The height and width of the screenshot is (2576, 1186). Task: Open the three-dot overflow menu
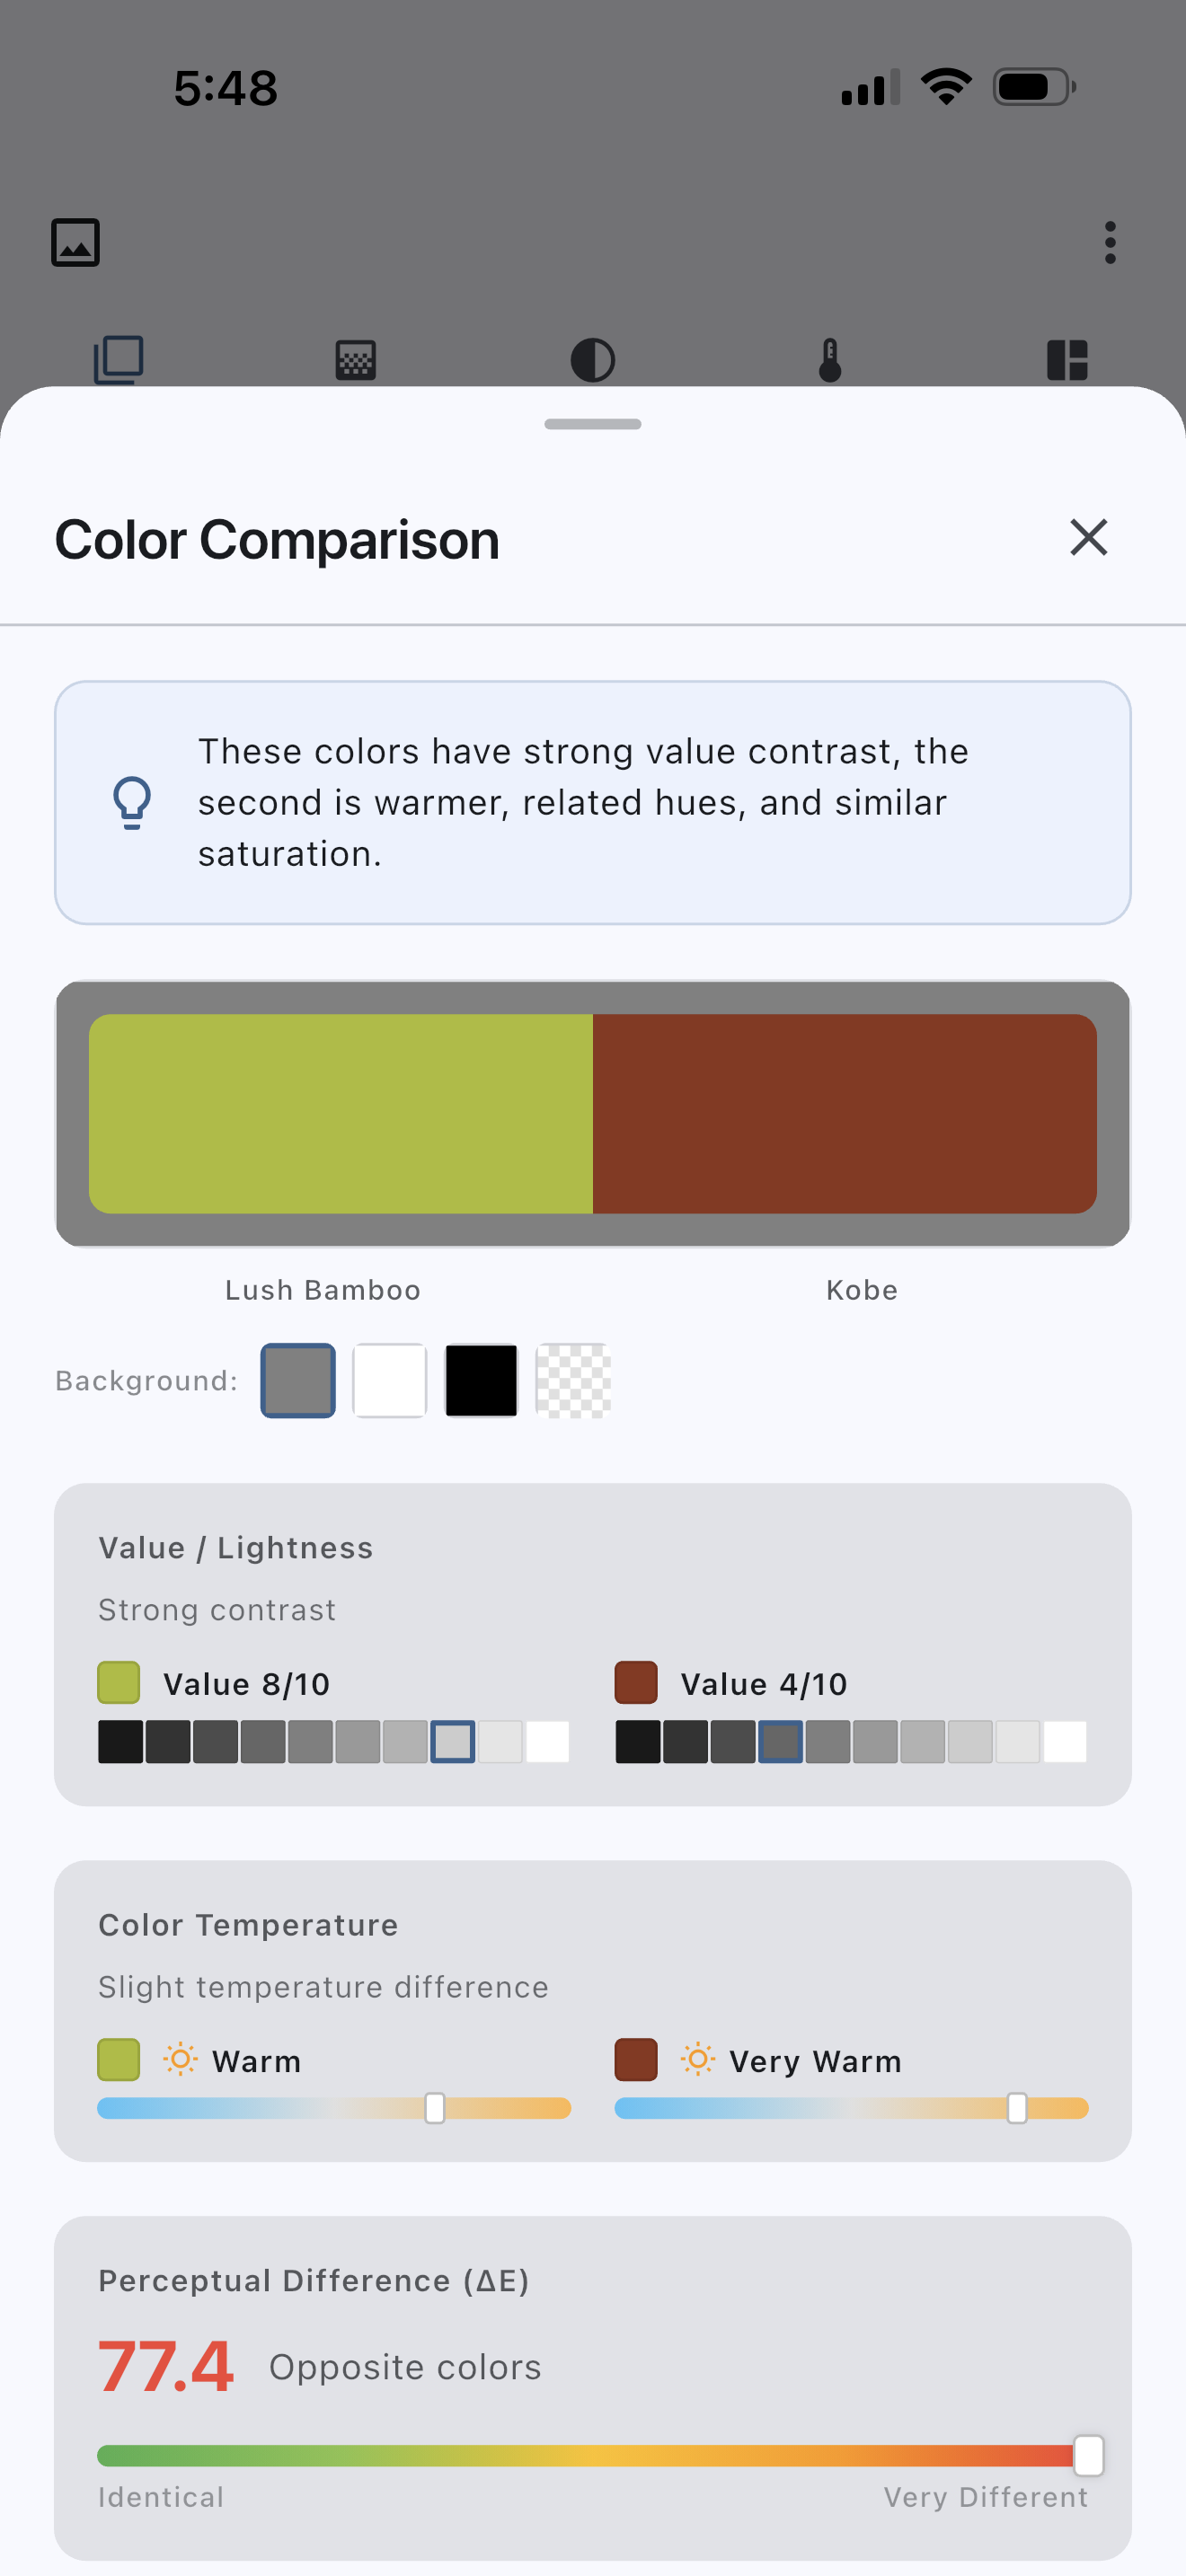[1110, 241]
